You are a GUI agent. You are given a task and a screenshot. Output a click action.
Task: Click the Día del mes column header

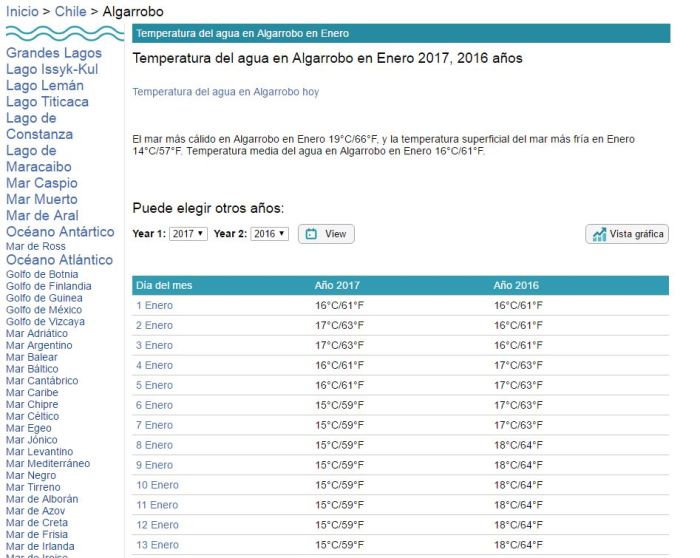point(164,285)
